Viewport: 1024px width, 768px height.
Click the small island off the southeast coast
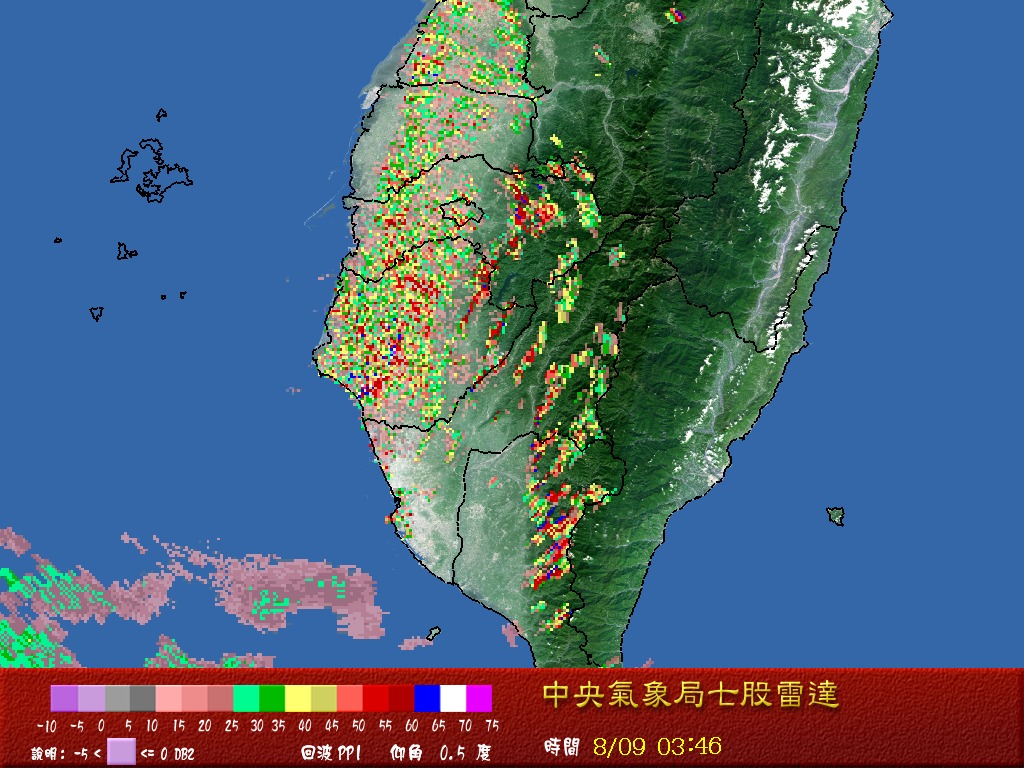click(x=835, y=516)
